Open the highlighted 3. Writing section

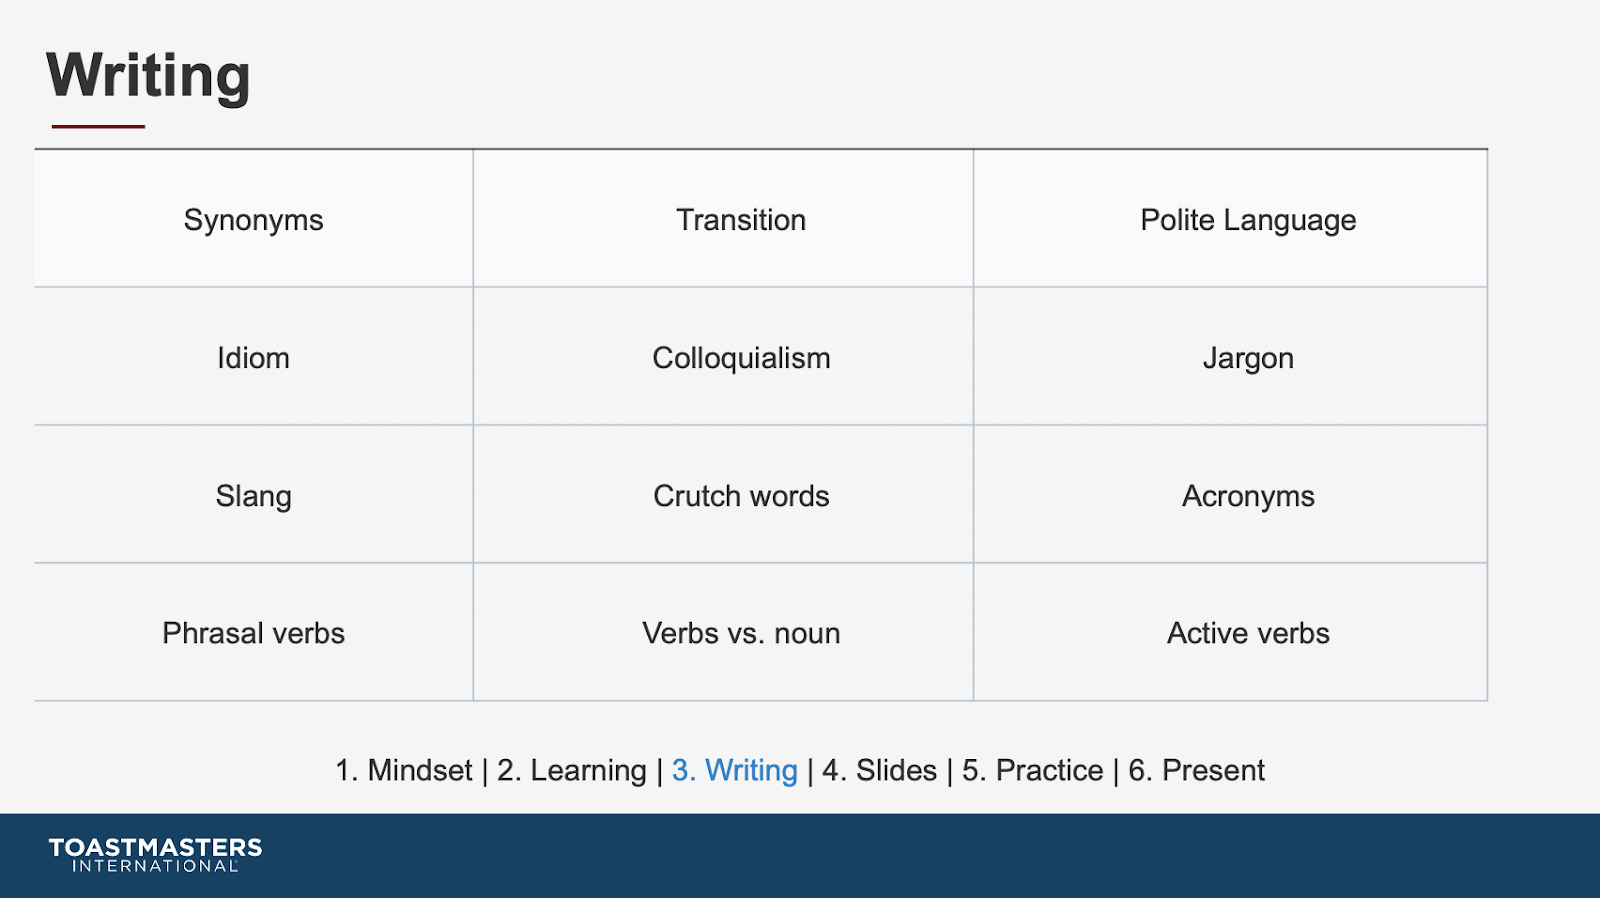735,770
